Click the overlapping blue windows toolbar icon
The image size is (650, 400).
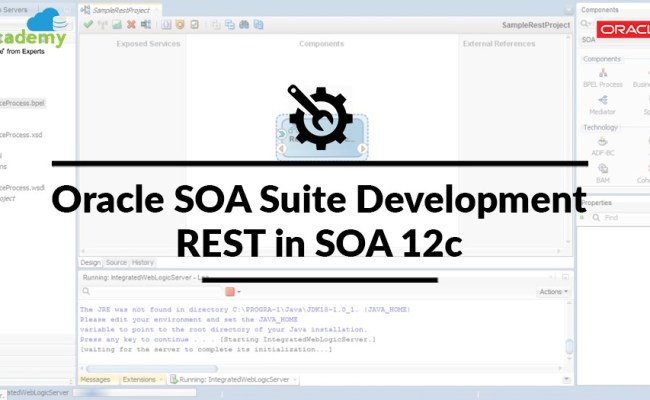tap(230, 24)
